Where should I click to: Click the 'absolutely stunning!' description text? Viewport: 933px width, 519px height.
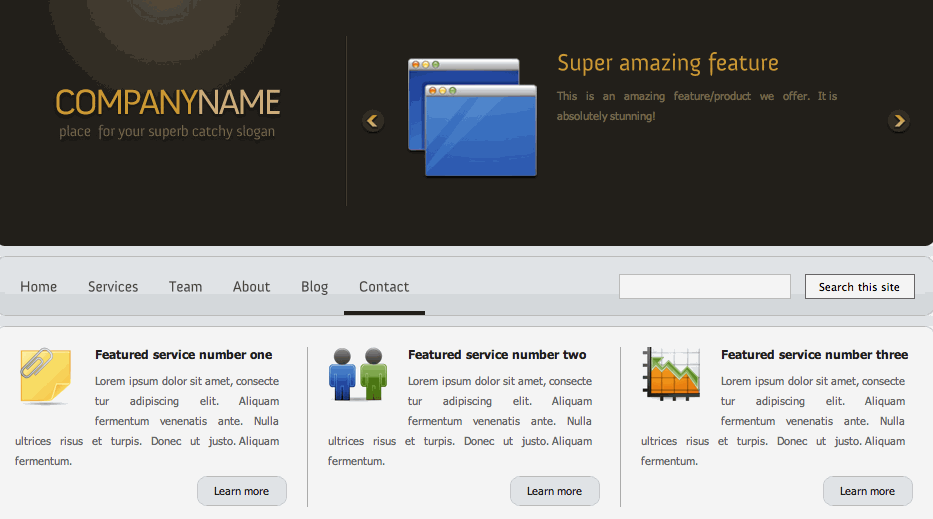[606, 116]
